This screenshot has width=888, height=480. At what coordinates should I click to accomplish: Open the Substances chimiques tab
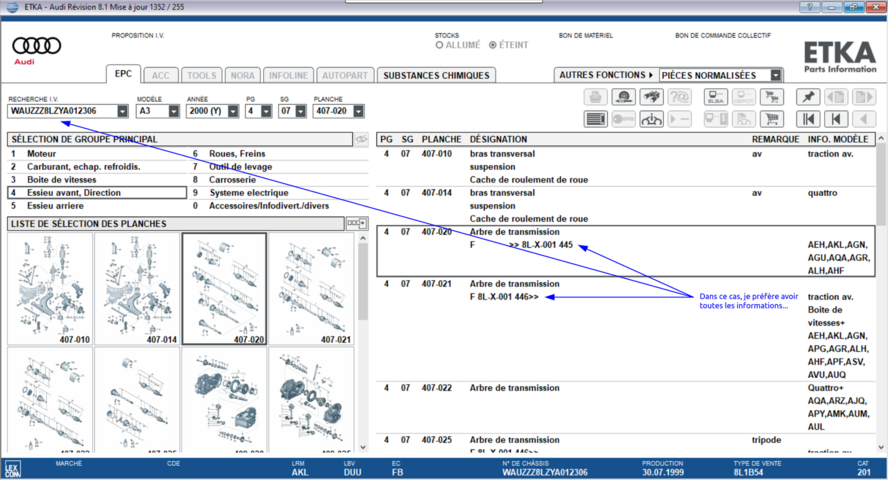[436, 75]
